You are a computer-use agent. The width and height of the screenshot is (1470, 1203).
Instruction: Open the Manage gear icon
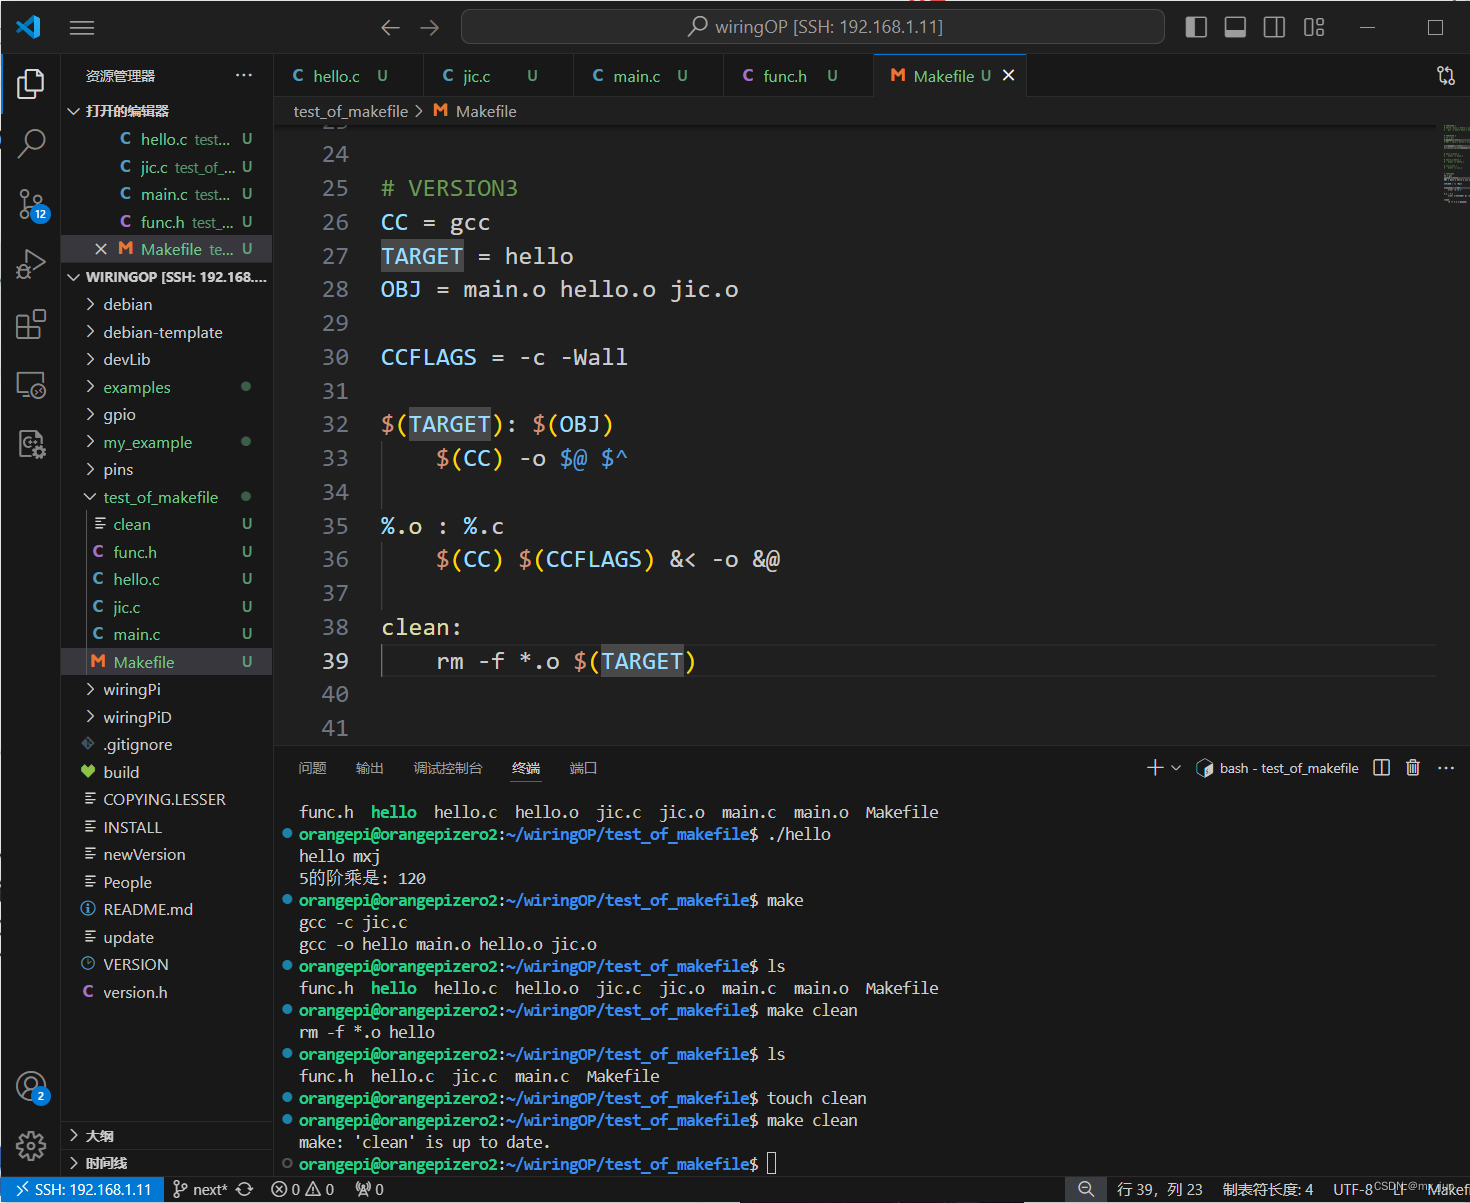31,1146
